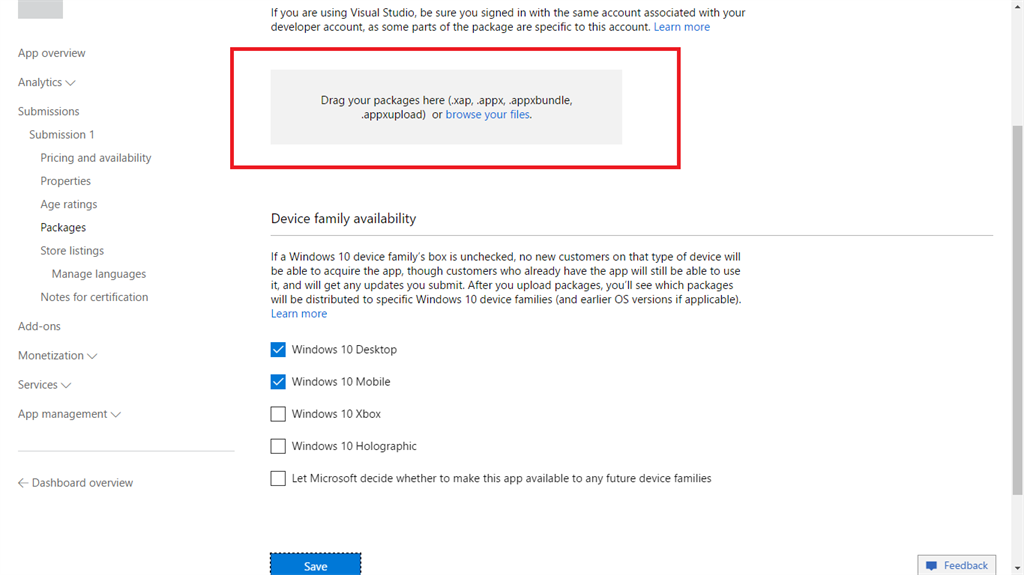Tick Let Microsoft decide future device families
The image size is (1024, 575).
(278, 479)
